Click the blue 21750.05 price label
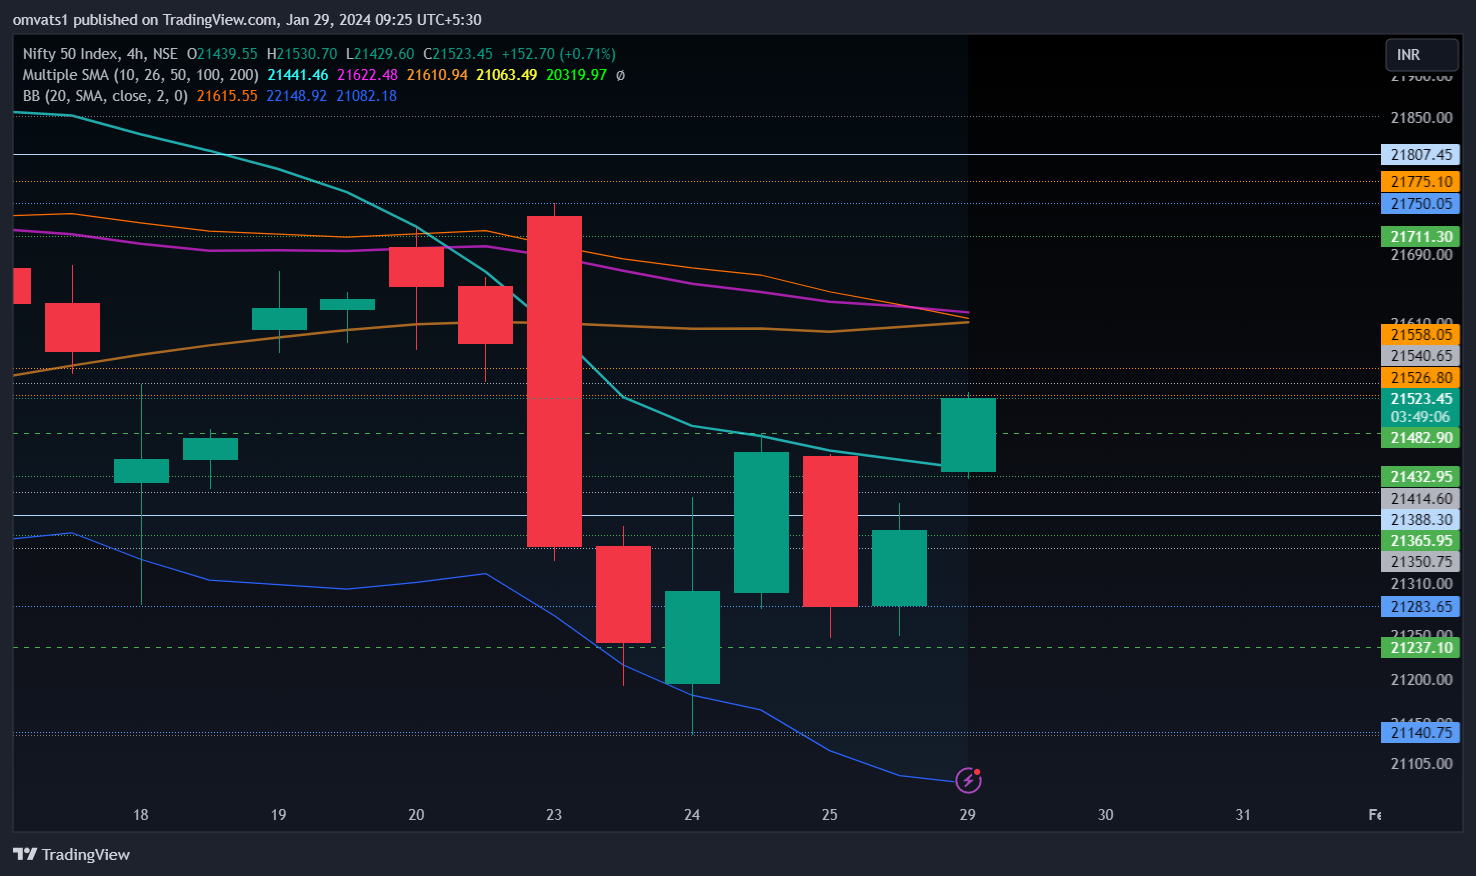The width and height of the screenshot is (1476, 876). 1421,204
